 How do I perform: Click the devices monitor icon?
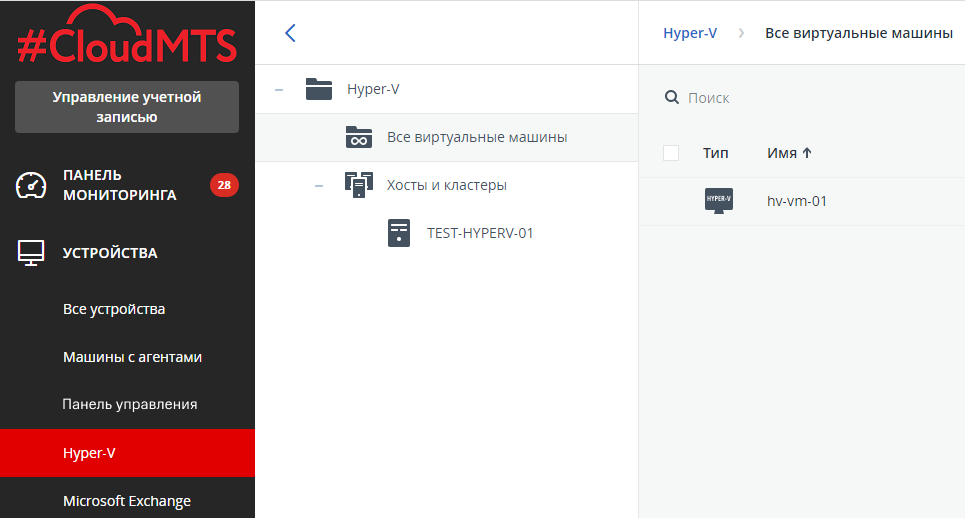pyautogui.click(x=32, y=253)
